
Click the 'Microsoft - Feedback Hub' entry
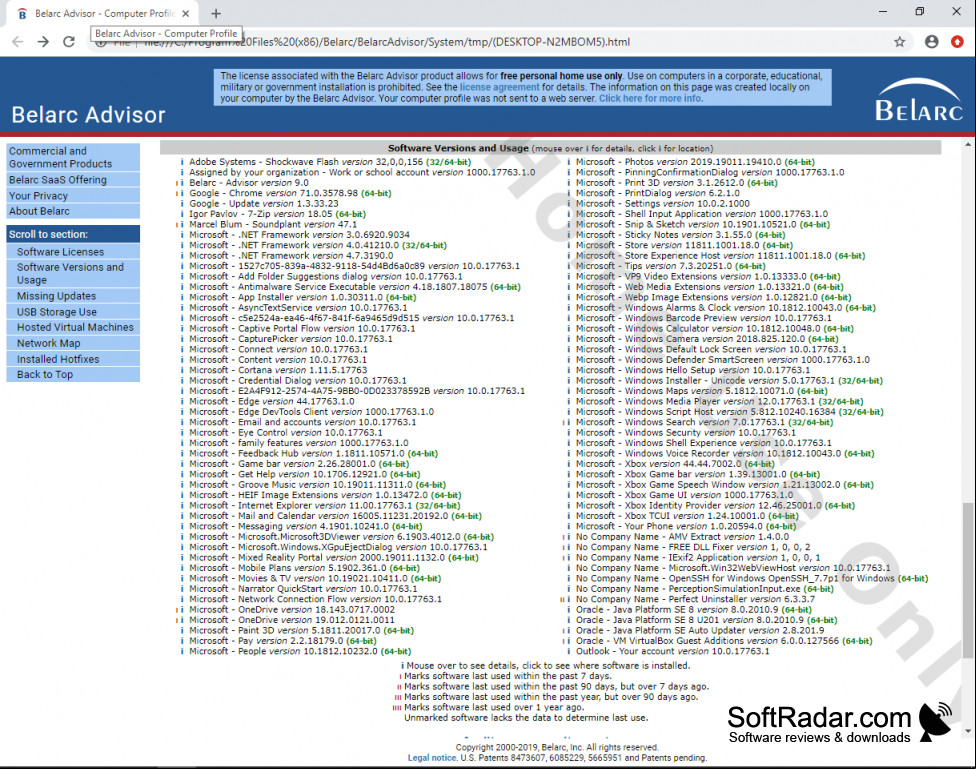point(313,454)
